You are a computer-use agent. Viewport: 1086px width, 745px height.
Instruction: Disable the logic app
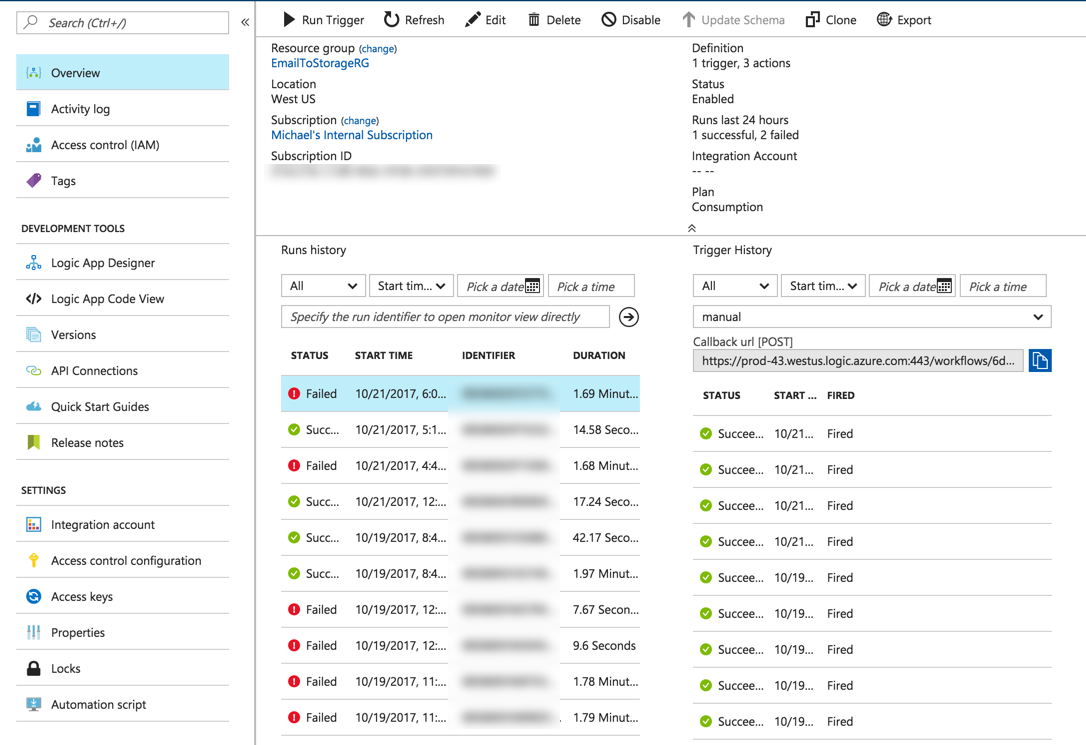point(631,19)
